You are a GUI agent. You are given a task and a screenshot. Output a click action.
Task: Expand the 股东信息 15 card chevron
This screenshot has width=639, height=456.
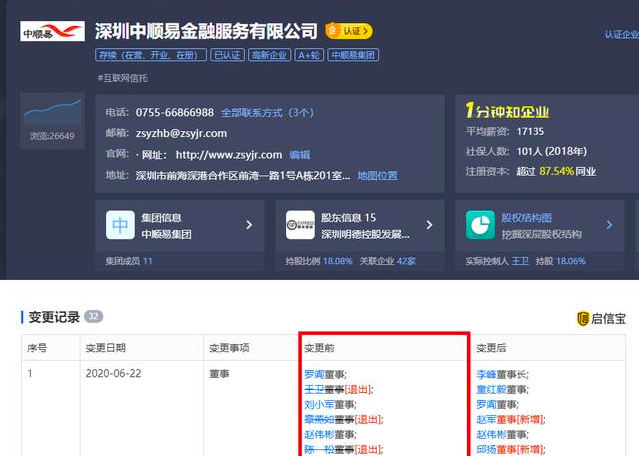[x=429, y=225]
